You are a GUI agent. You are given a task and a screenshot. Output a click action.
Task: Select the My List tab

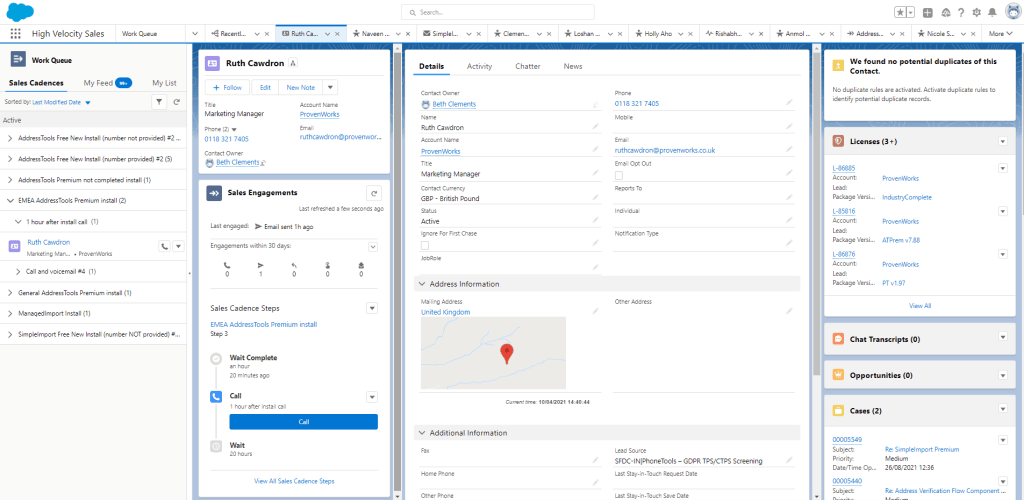pos(164,83)
